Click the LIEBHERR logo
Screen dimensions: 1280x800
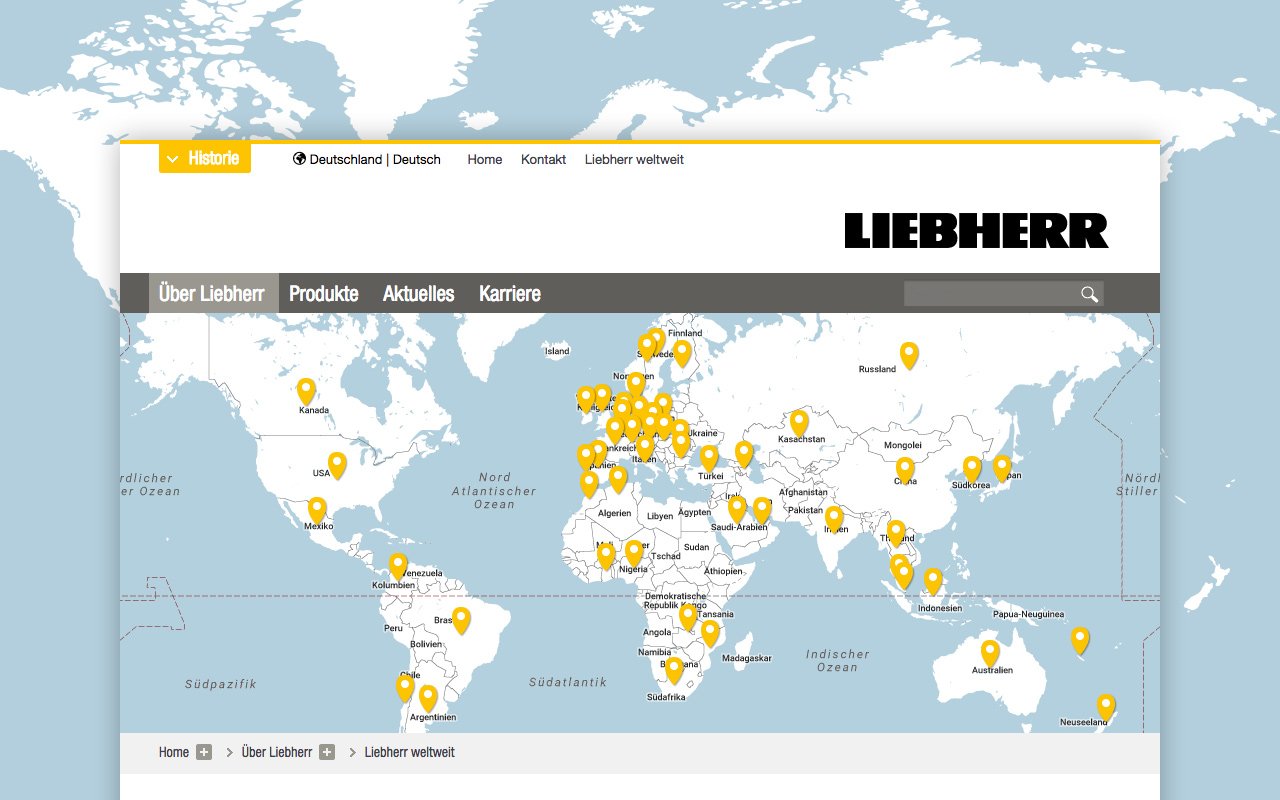[976, 231]
